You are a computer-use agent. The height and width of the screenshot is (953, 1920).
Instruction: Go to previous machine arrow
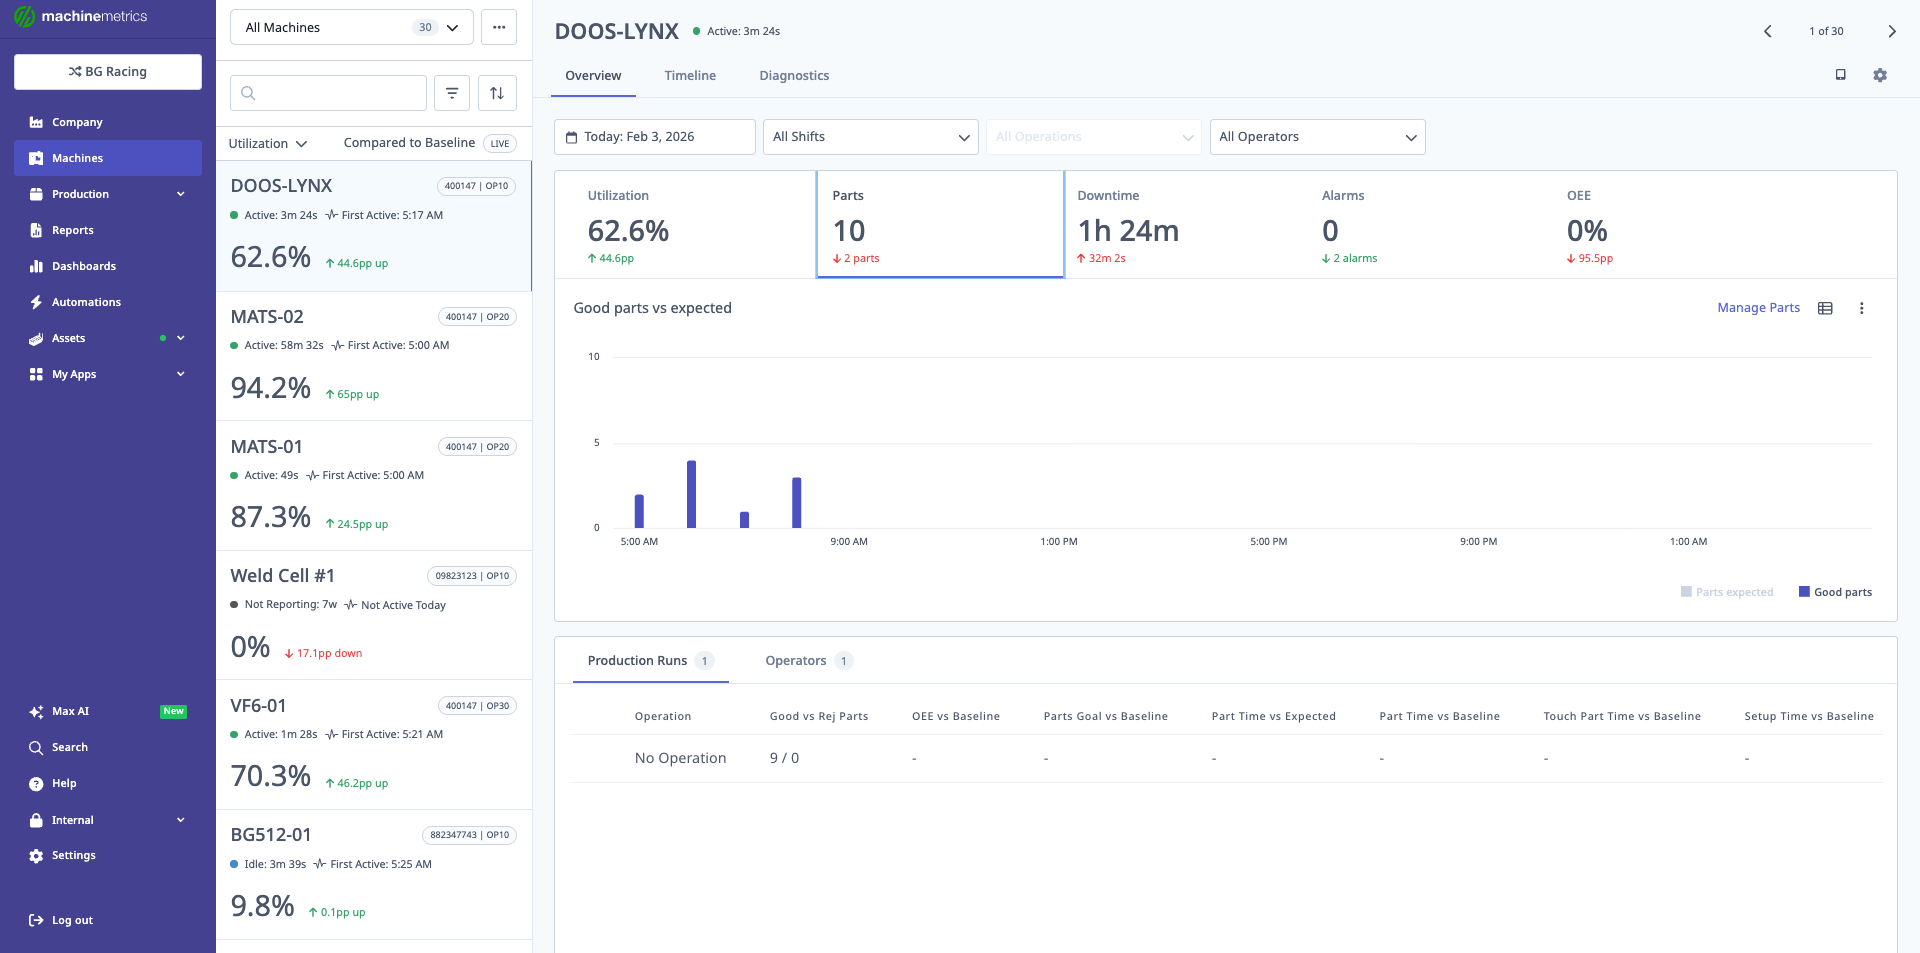tap(1768, 31)
